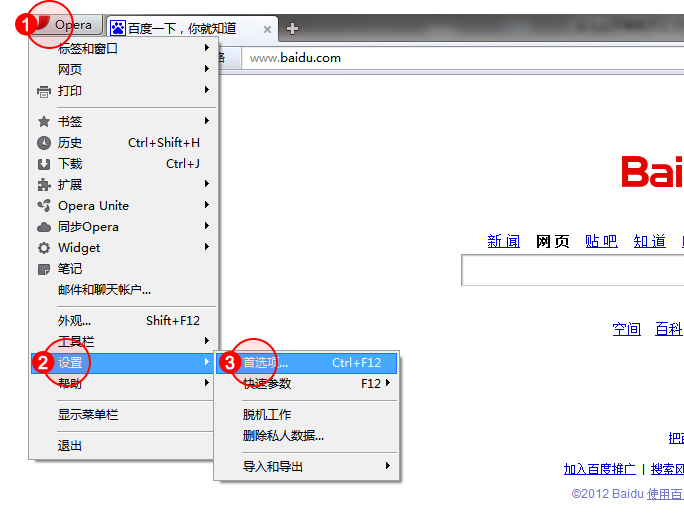The image size is (684, 523).
Task: Click the gear icon beside Widget
Action: coord(44,248)
